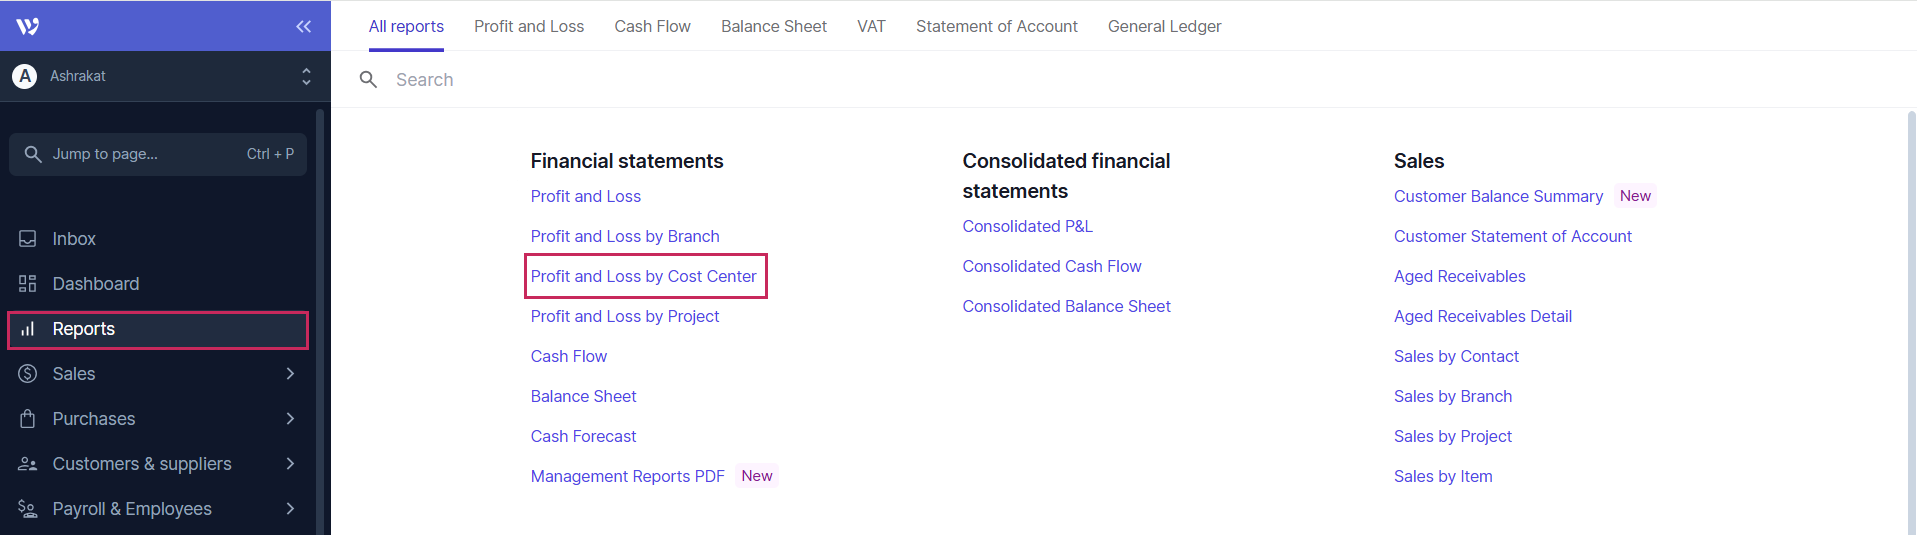The width and height of the screenshot is (1917, 535).
Task: Collapse the sidebar with double-chevron icon
Action: click(303, 27)
